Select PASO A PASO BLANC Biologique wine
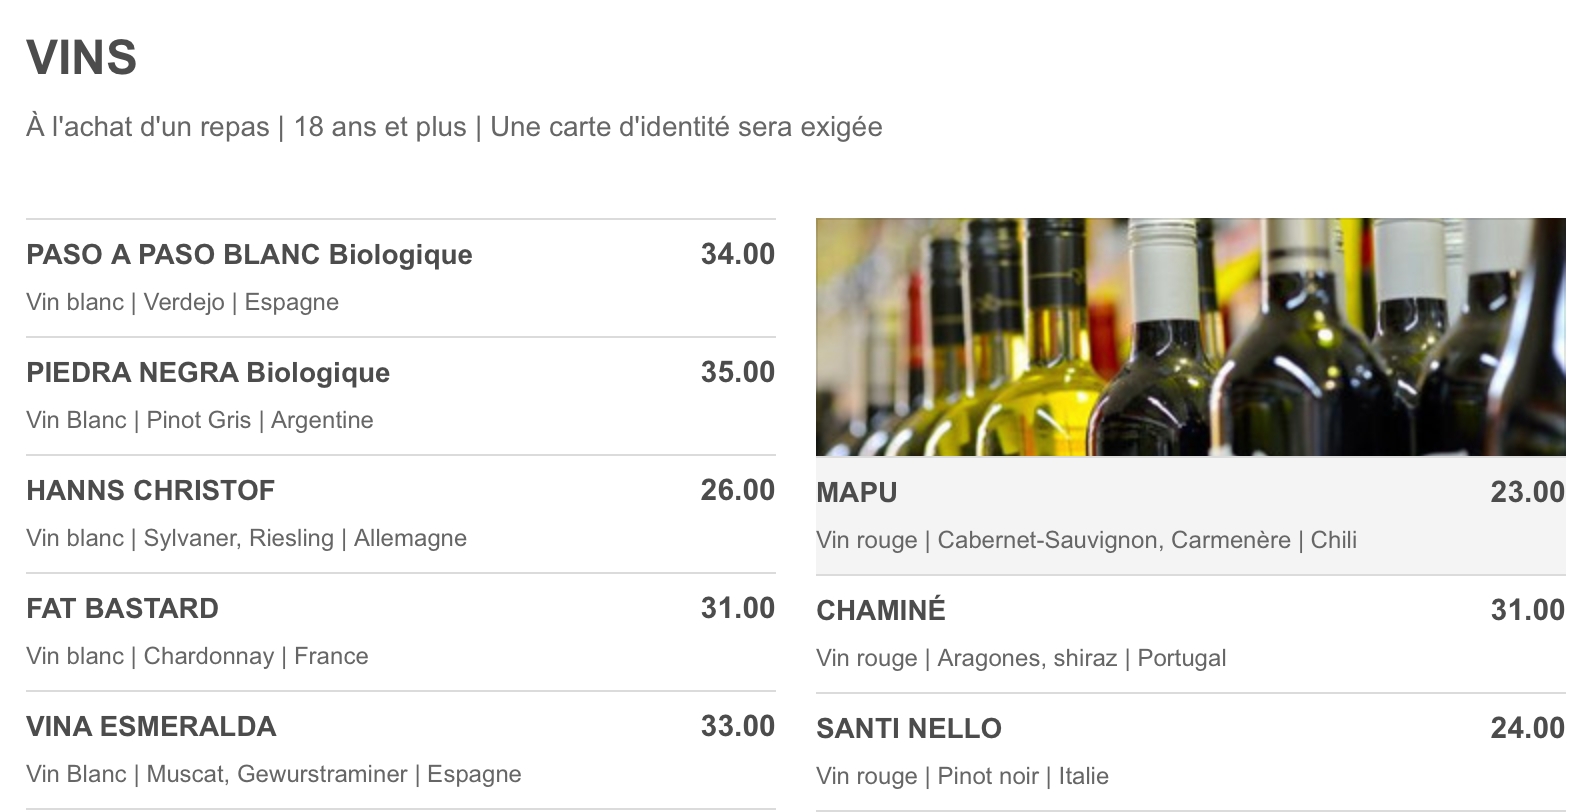Screen dimensions: 1590x812 click(x=400, y=278)
